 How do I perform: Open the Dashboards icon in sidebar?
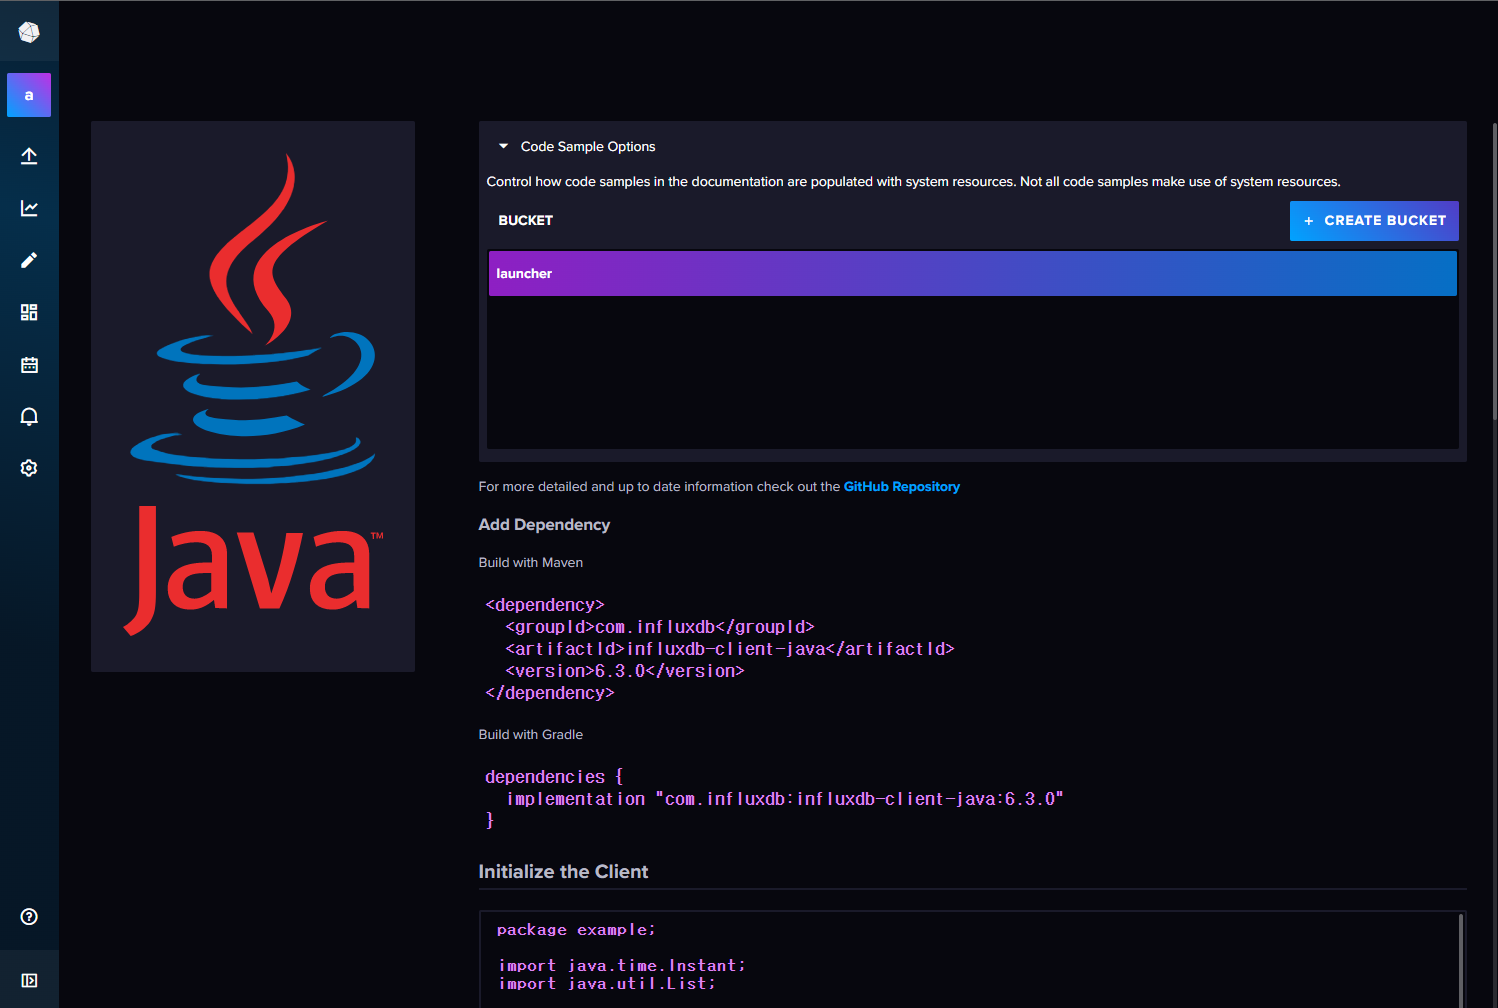pyautogui.click(x=29, y=312)
